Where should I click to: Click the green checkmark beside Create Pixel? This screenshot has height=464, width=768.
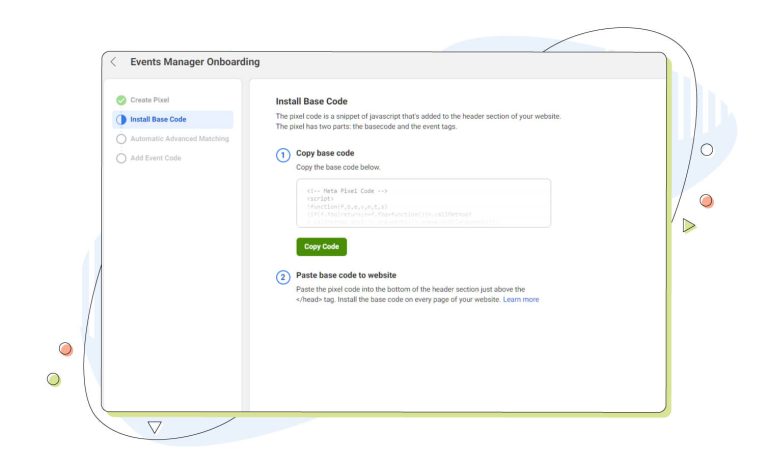click(x=121, y=100)
